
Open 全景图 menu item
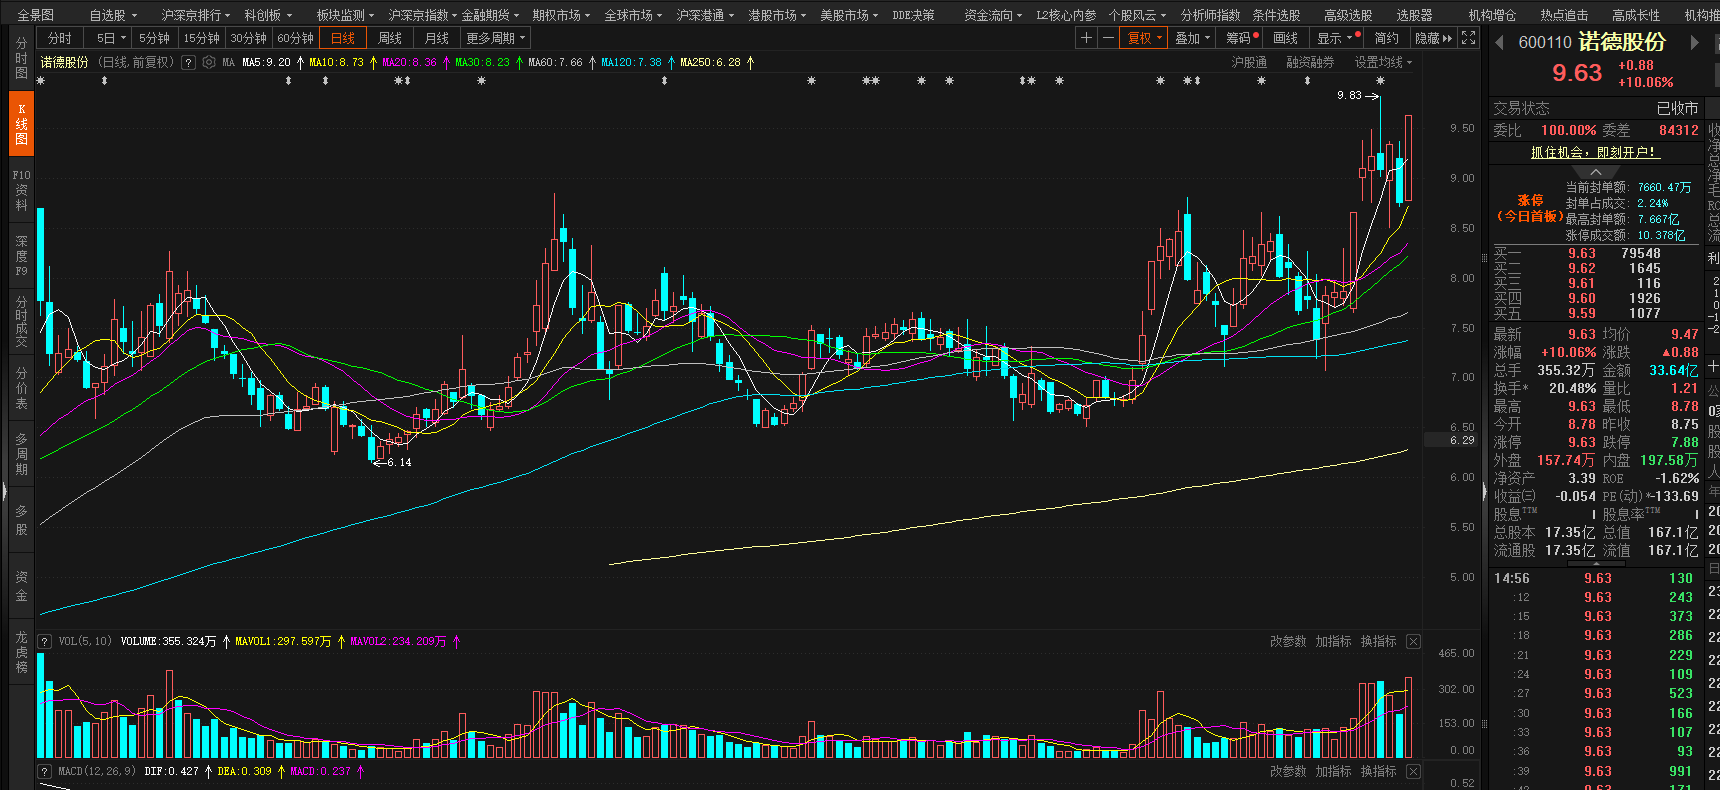[36, 15]
